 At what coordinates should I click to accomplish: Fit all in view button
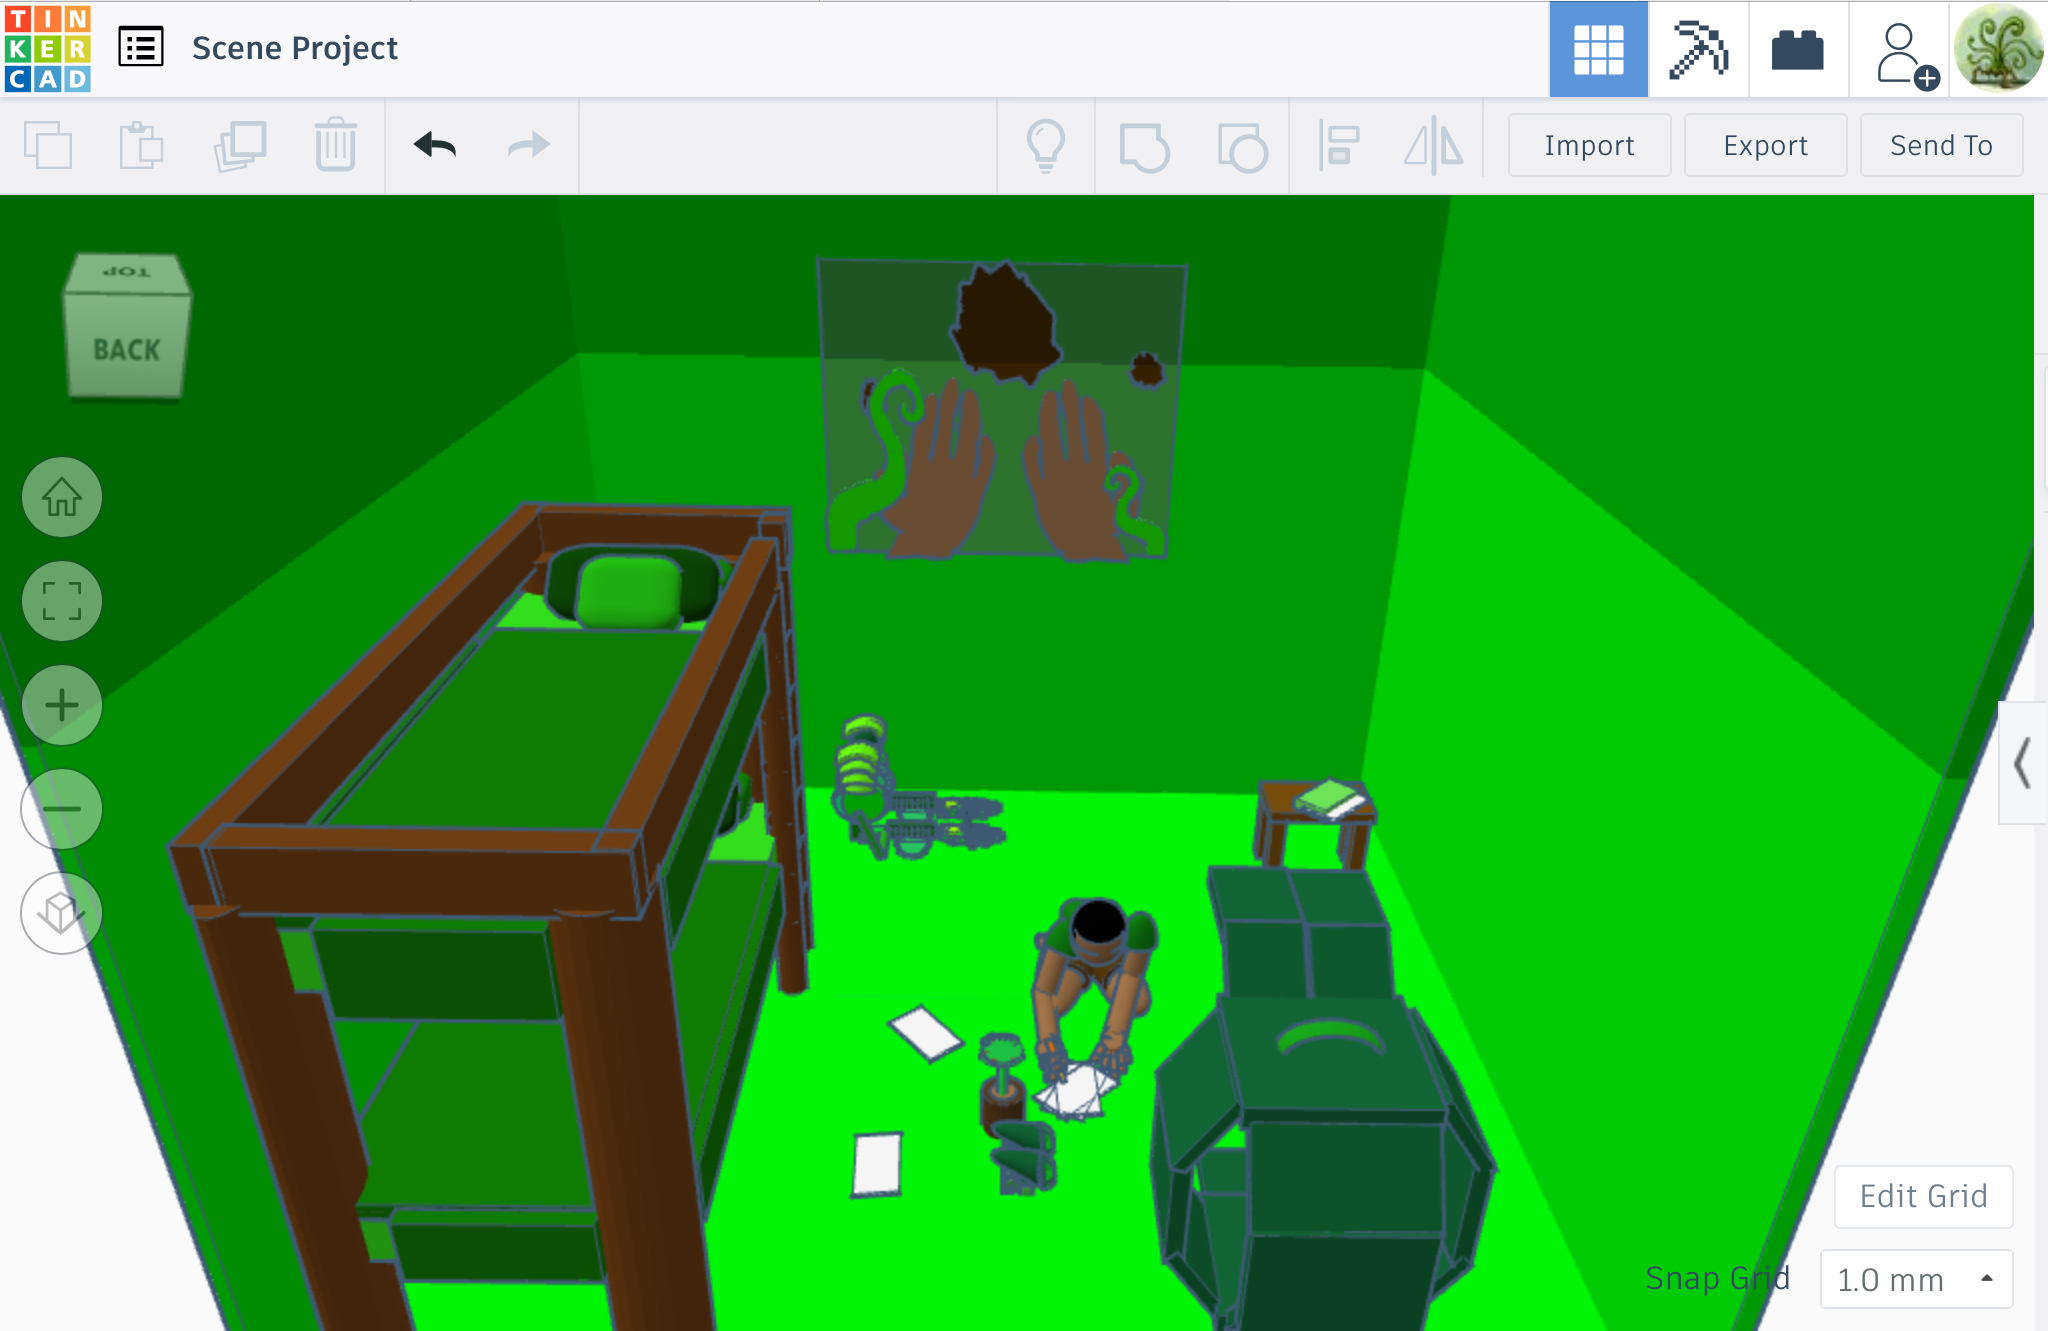point(62,601)
